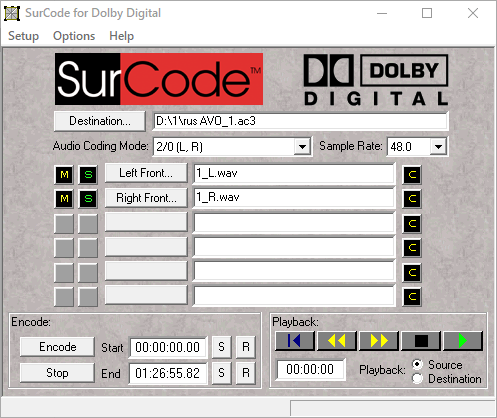Solo the Right Front channel
The width and height of the screenshot is (497, 418).
pos(88,199)
